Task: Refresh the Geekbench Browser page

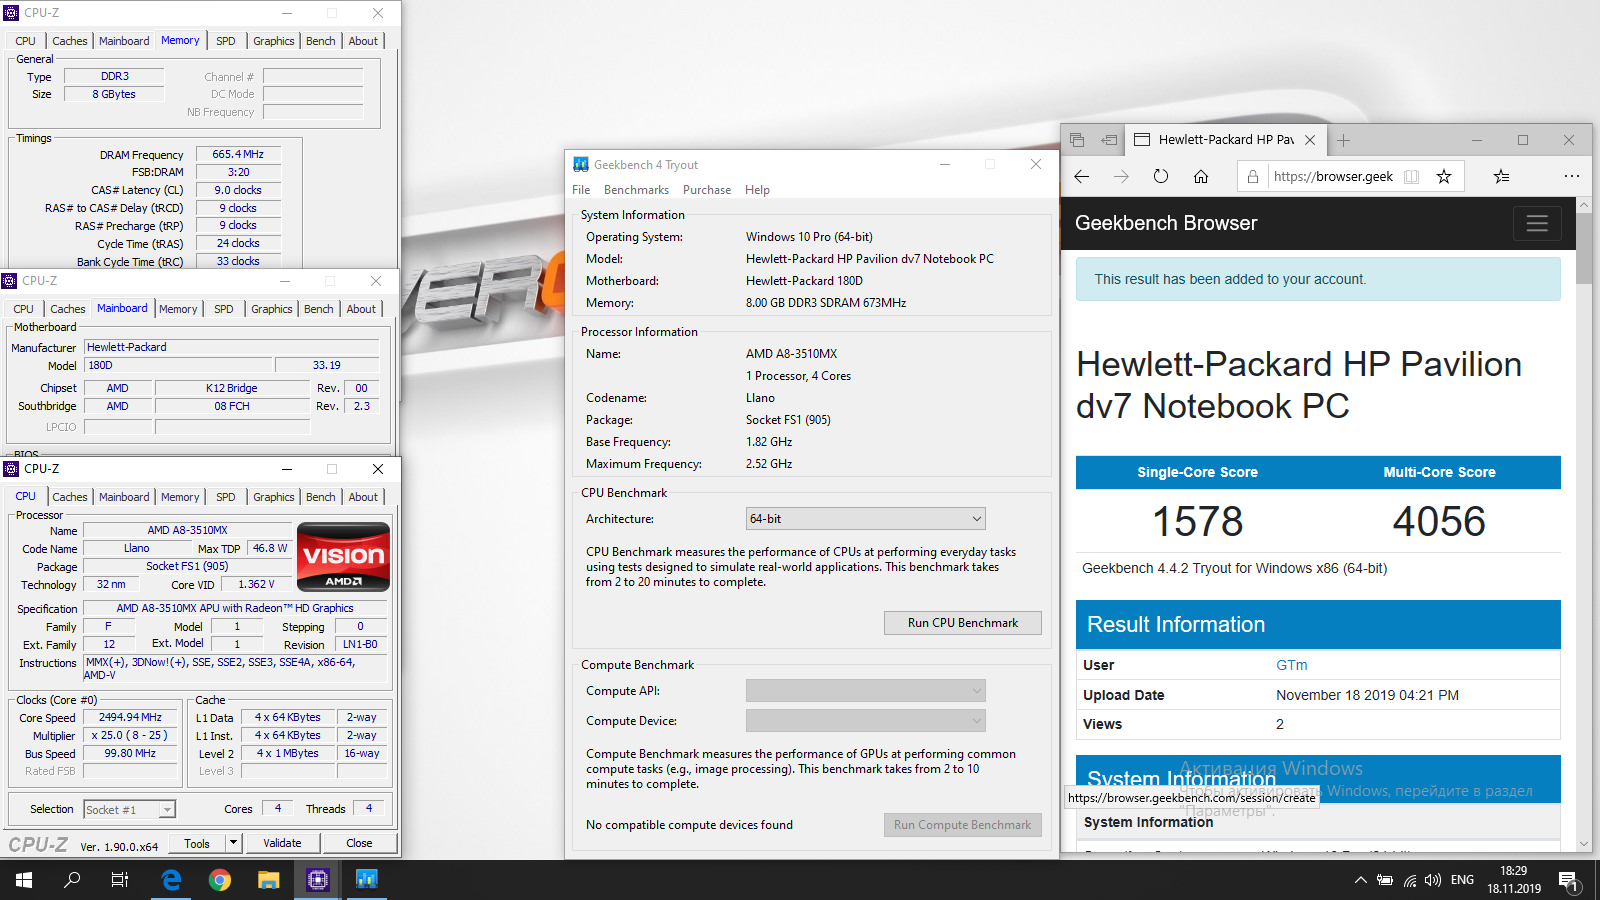Action: [x=1161, y=176]
